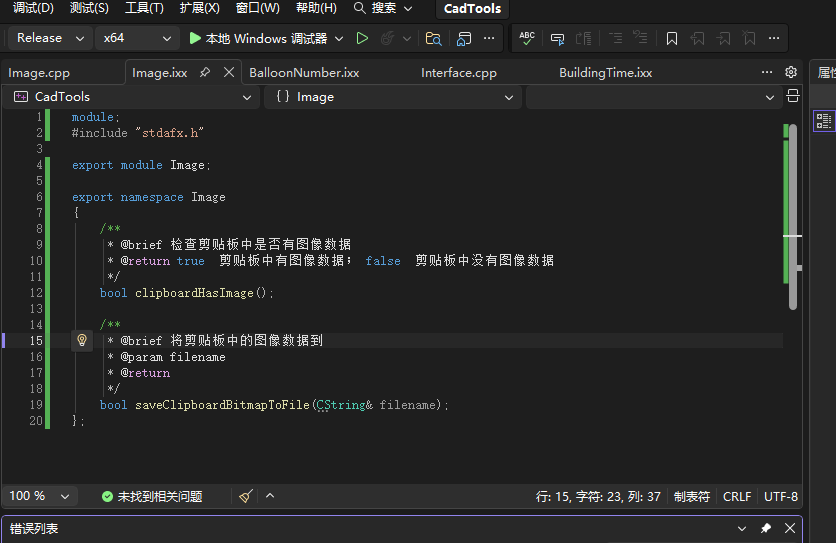Image resolution: width=836 pixels, height=543 pixels.
Task: Click the split editor window icon
Action: [793, 97]
